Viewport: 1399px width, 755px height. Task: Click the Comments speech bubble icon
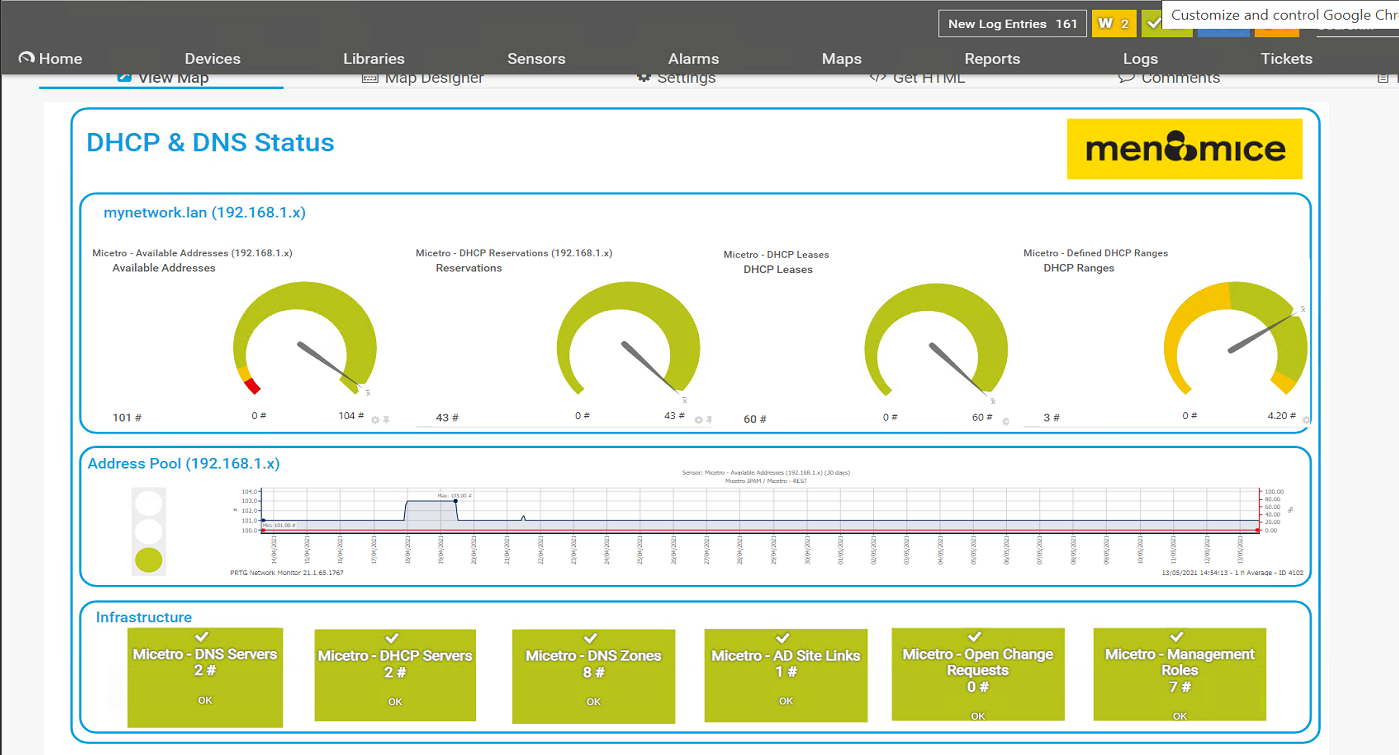click(1125, 78)
